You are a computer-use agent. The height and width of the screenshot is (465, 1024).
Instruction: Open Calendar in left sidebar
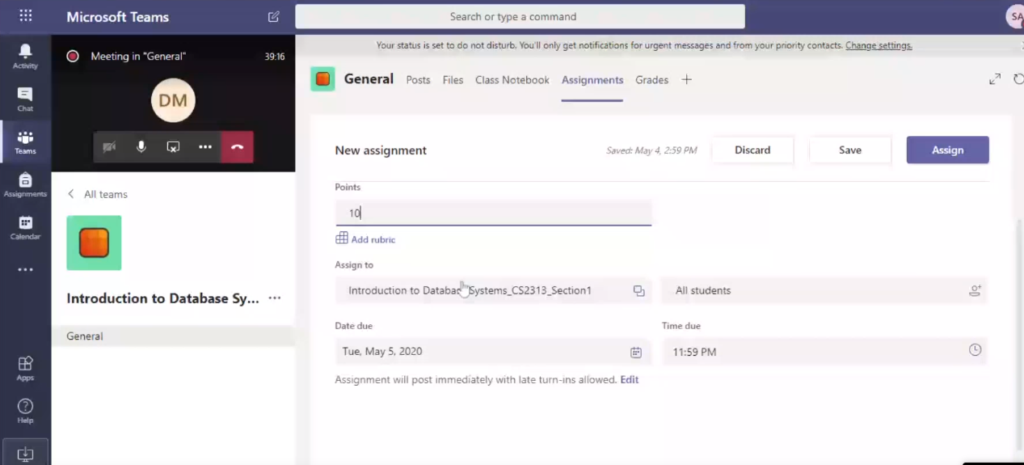[25, 228]
